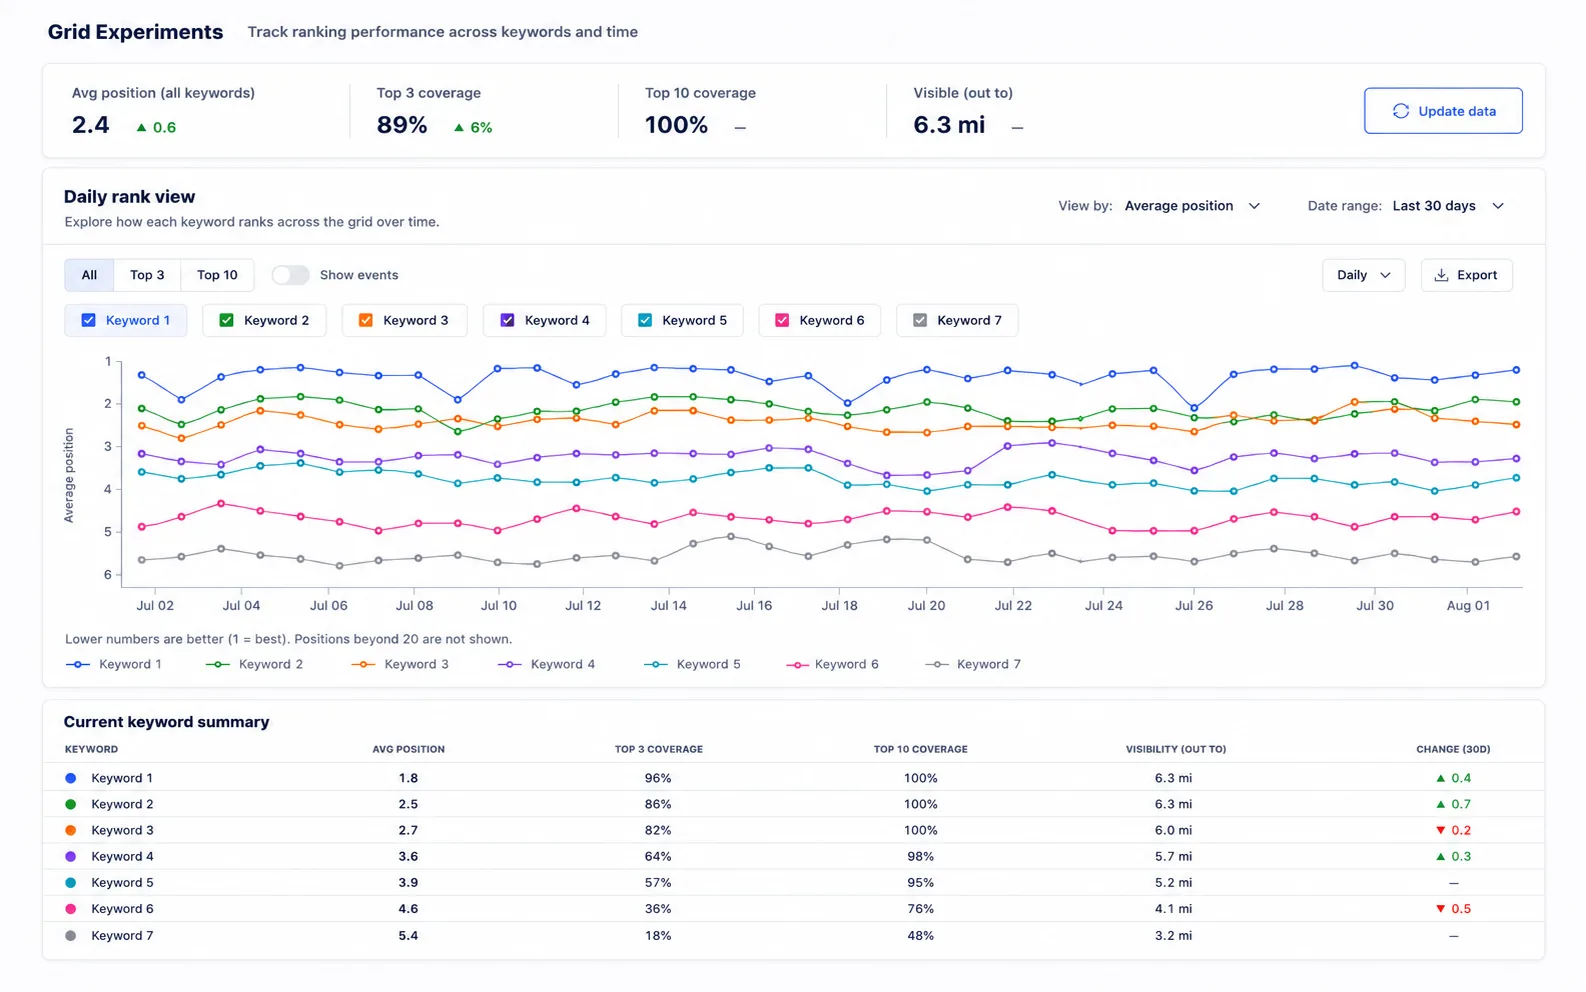Click red down arrow in Keyword 6 row
The image size is (1586, 992).
[1440, 909]
